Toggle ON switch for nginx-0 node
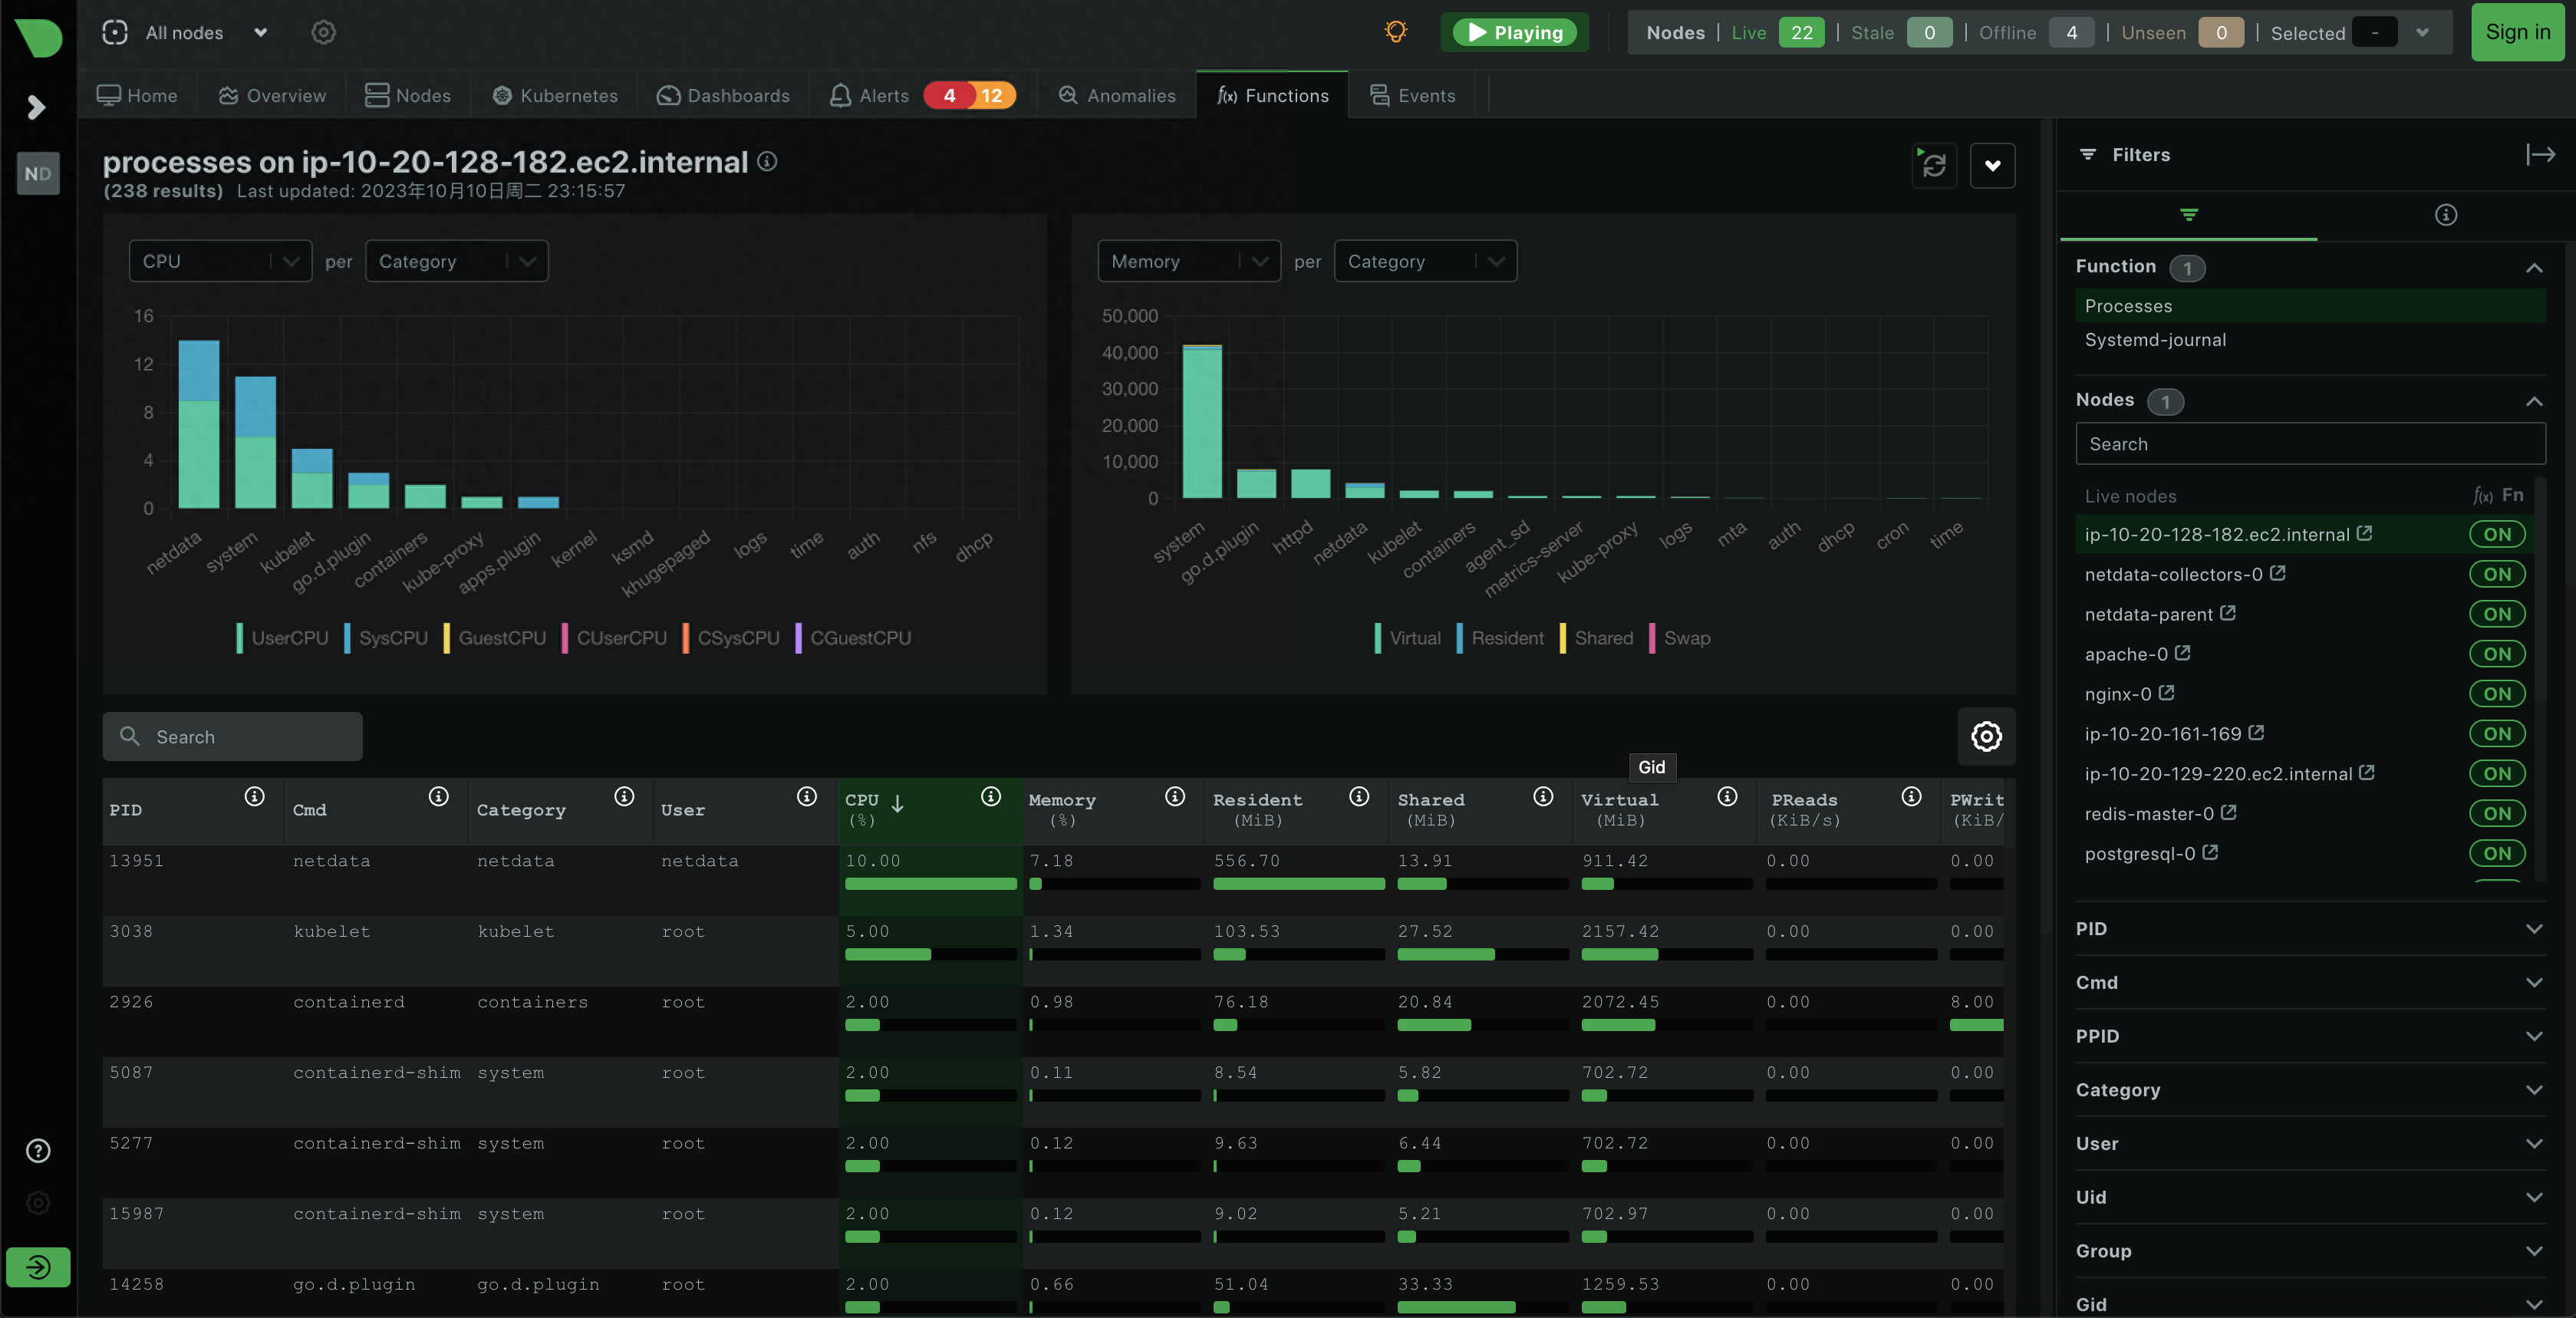The width and height of the screenshot is (2576, 1318). (2496, 694)
